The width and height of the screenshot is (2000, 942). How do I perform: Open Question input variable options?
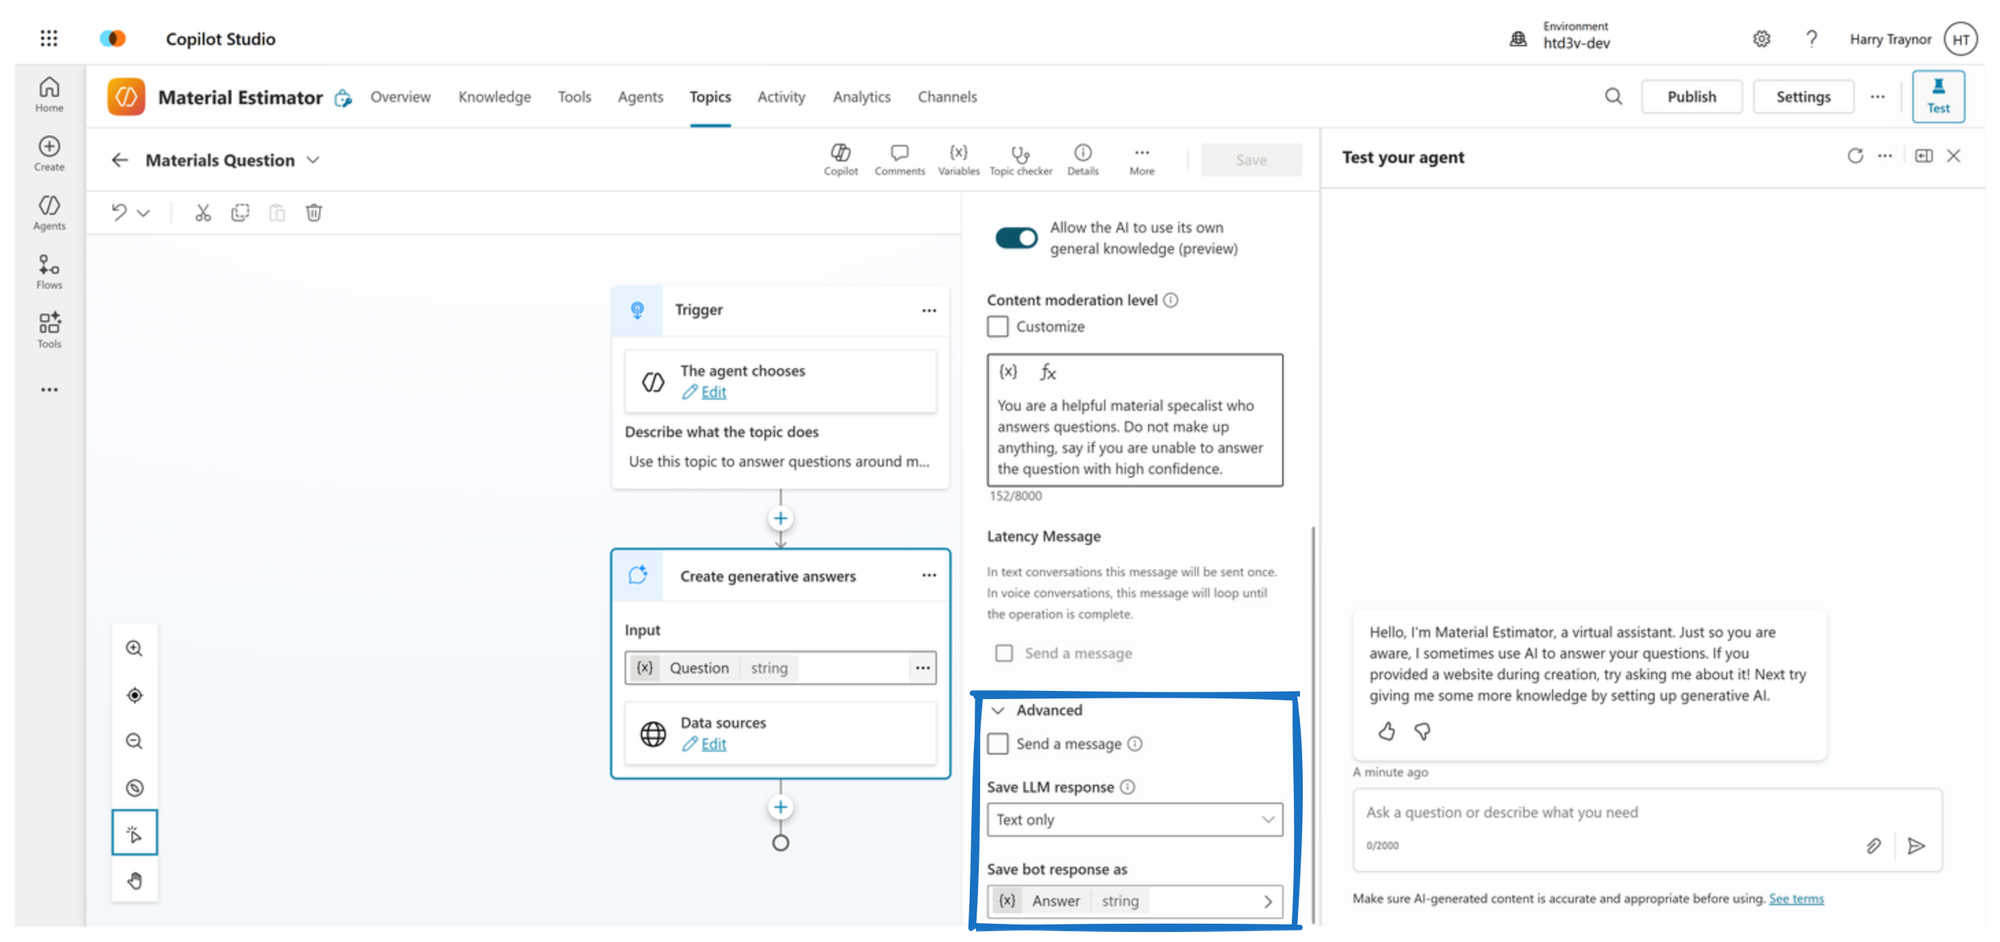pos(922,668)
